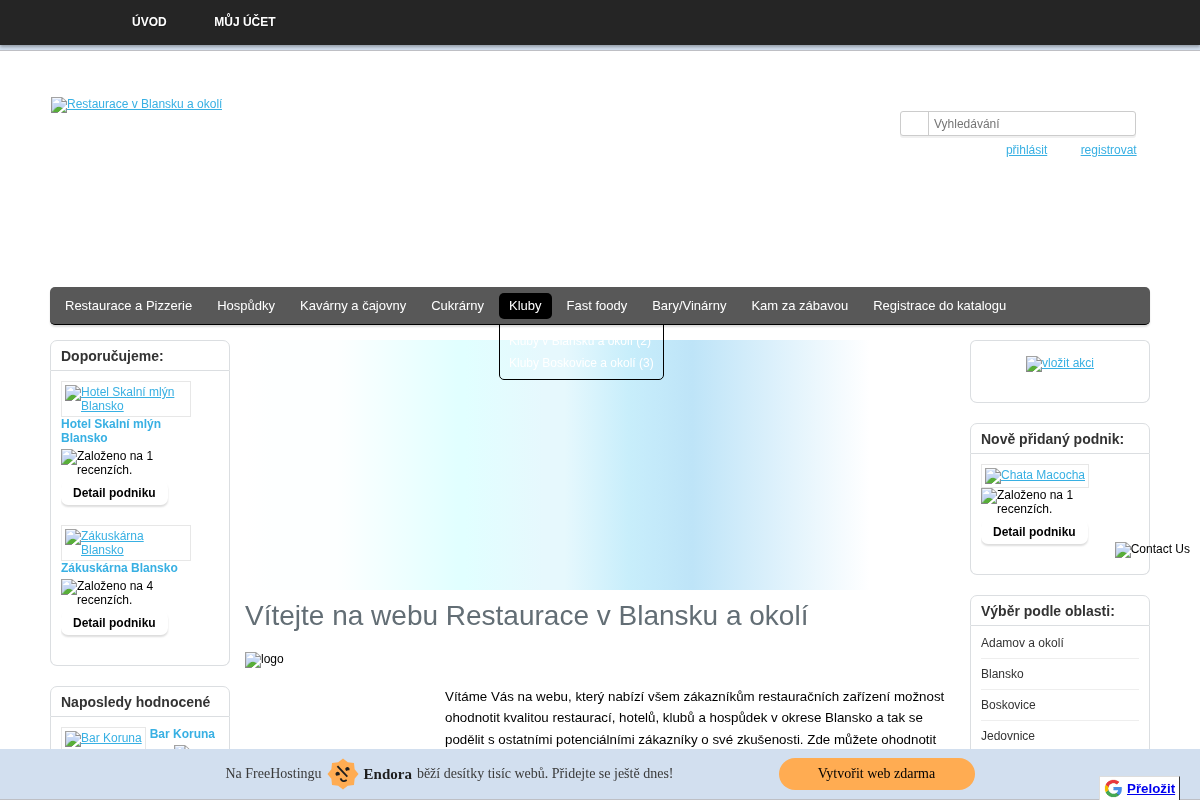
Task: Open the bold Hotel Skalní mlýn Blansko title link
Action: tap(111, 431)
